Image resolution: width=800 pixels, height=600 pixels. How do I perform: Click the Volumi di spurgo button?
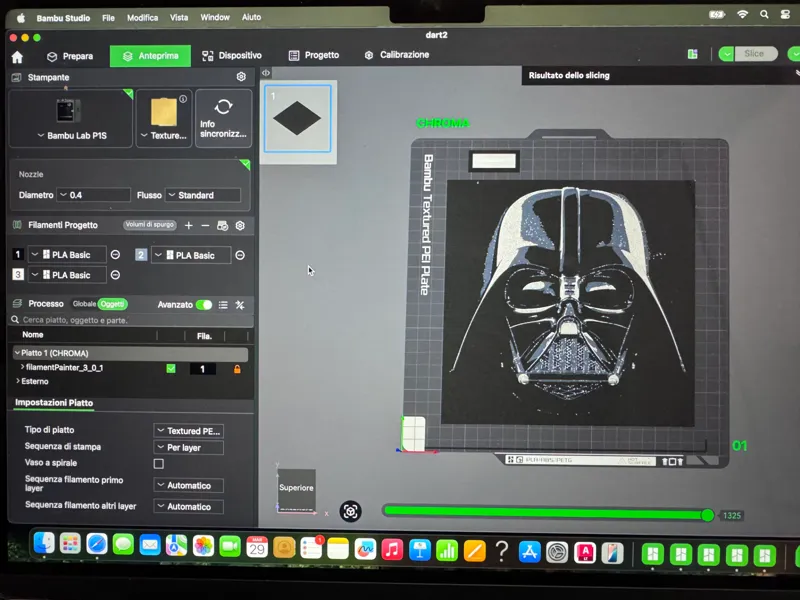tap(149, 224)
